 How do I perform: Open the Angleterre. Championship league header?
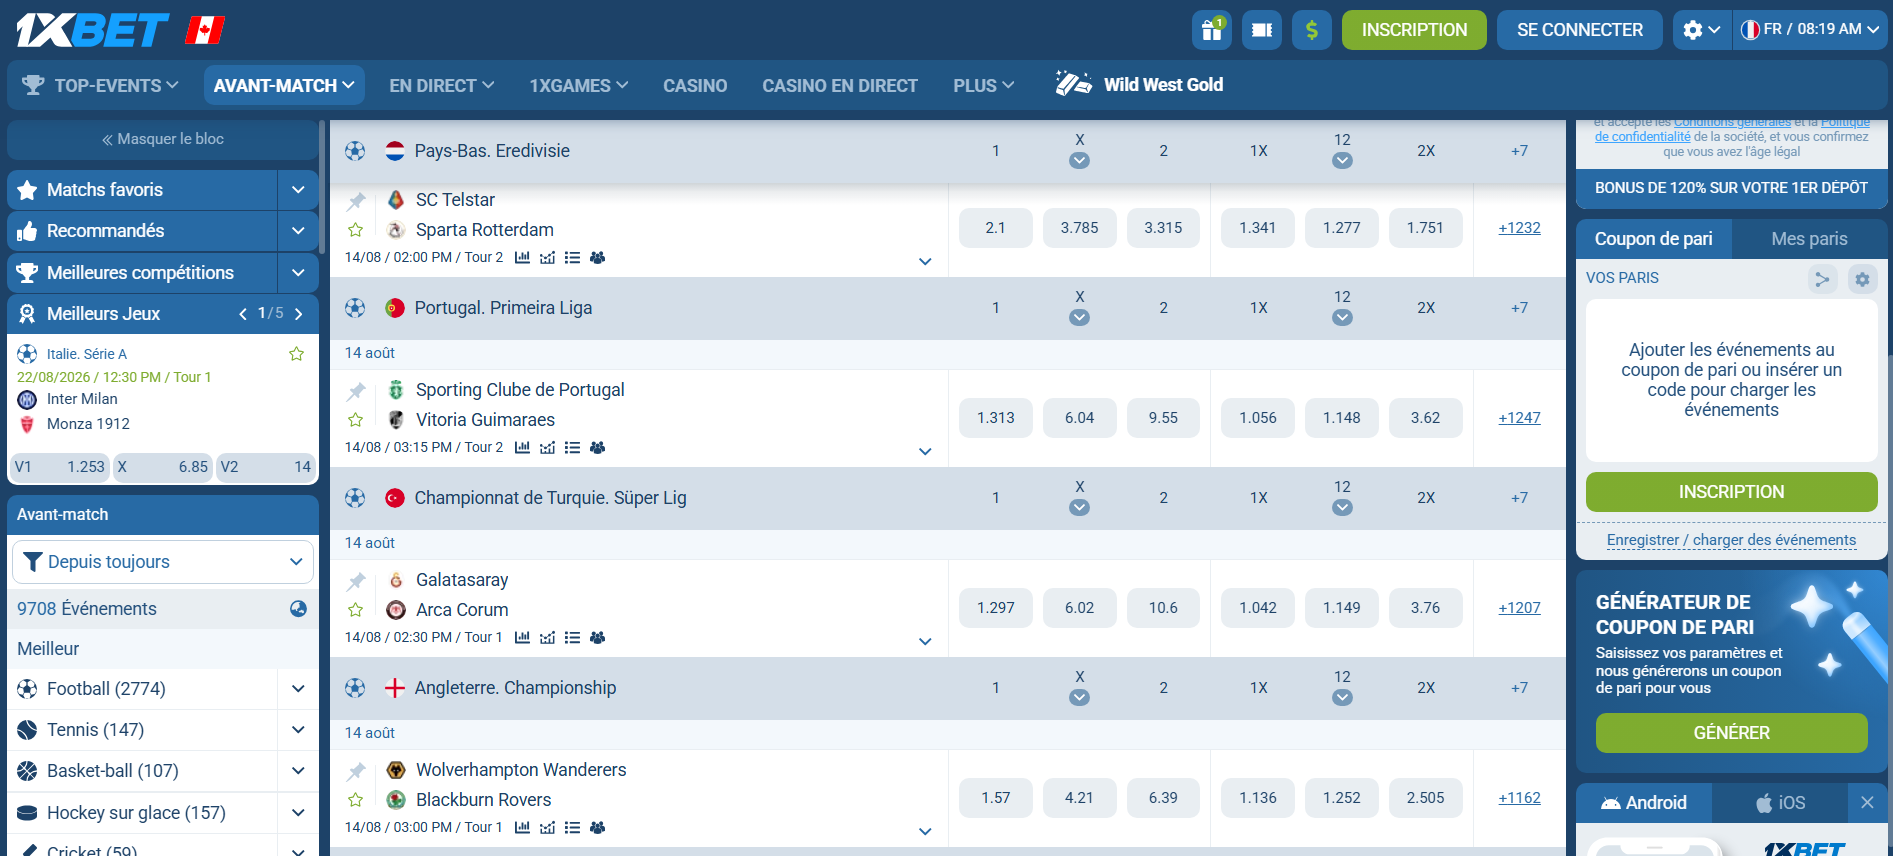[515, 688]
